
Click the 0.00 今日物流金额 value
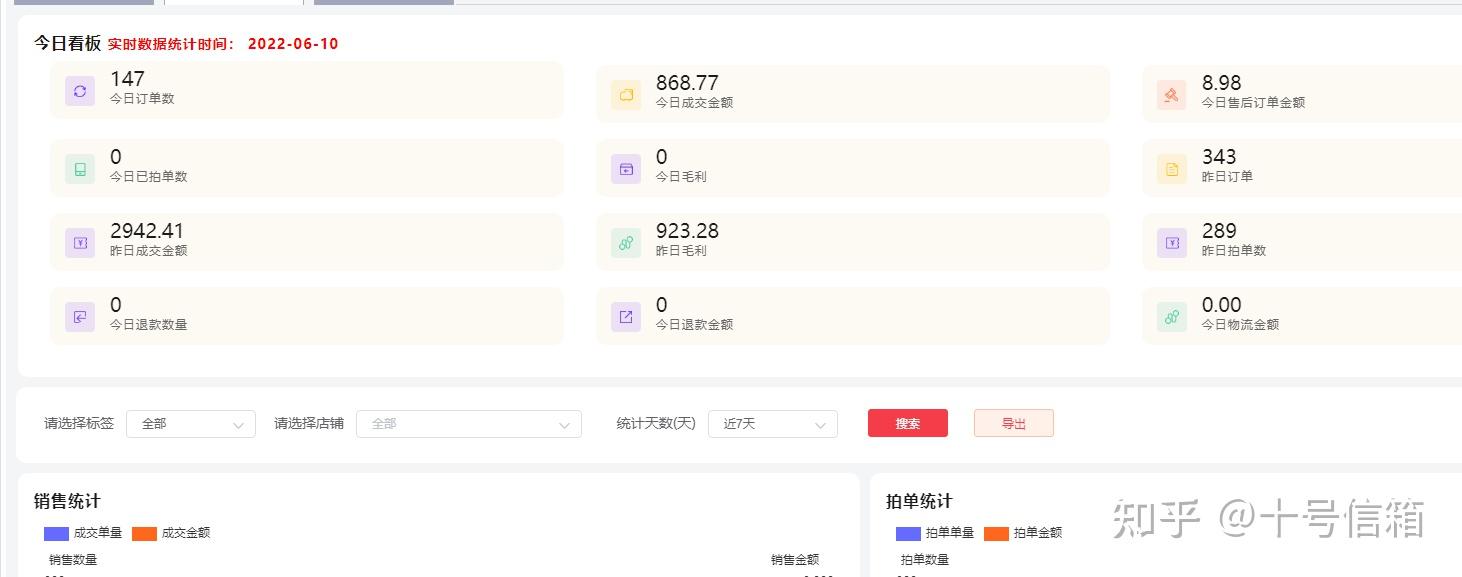pos(1222,305)
